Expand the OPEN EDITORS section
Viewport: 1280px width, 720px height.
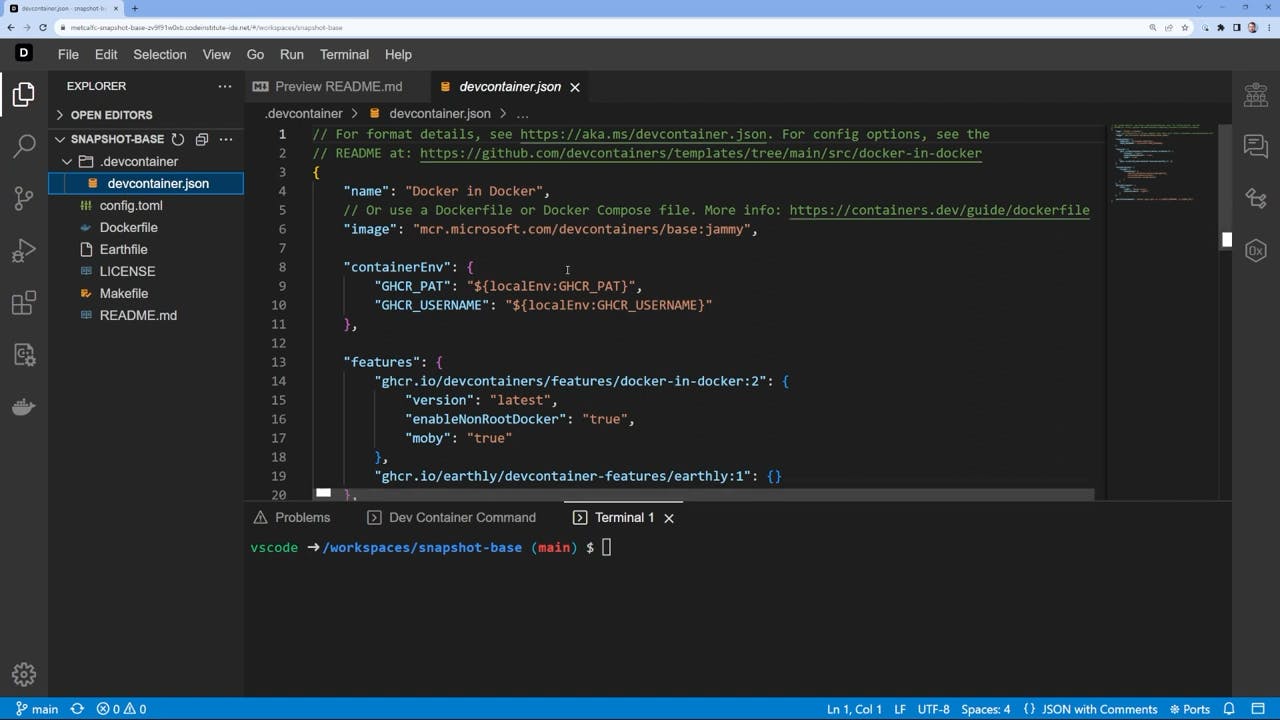(112, 115)
